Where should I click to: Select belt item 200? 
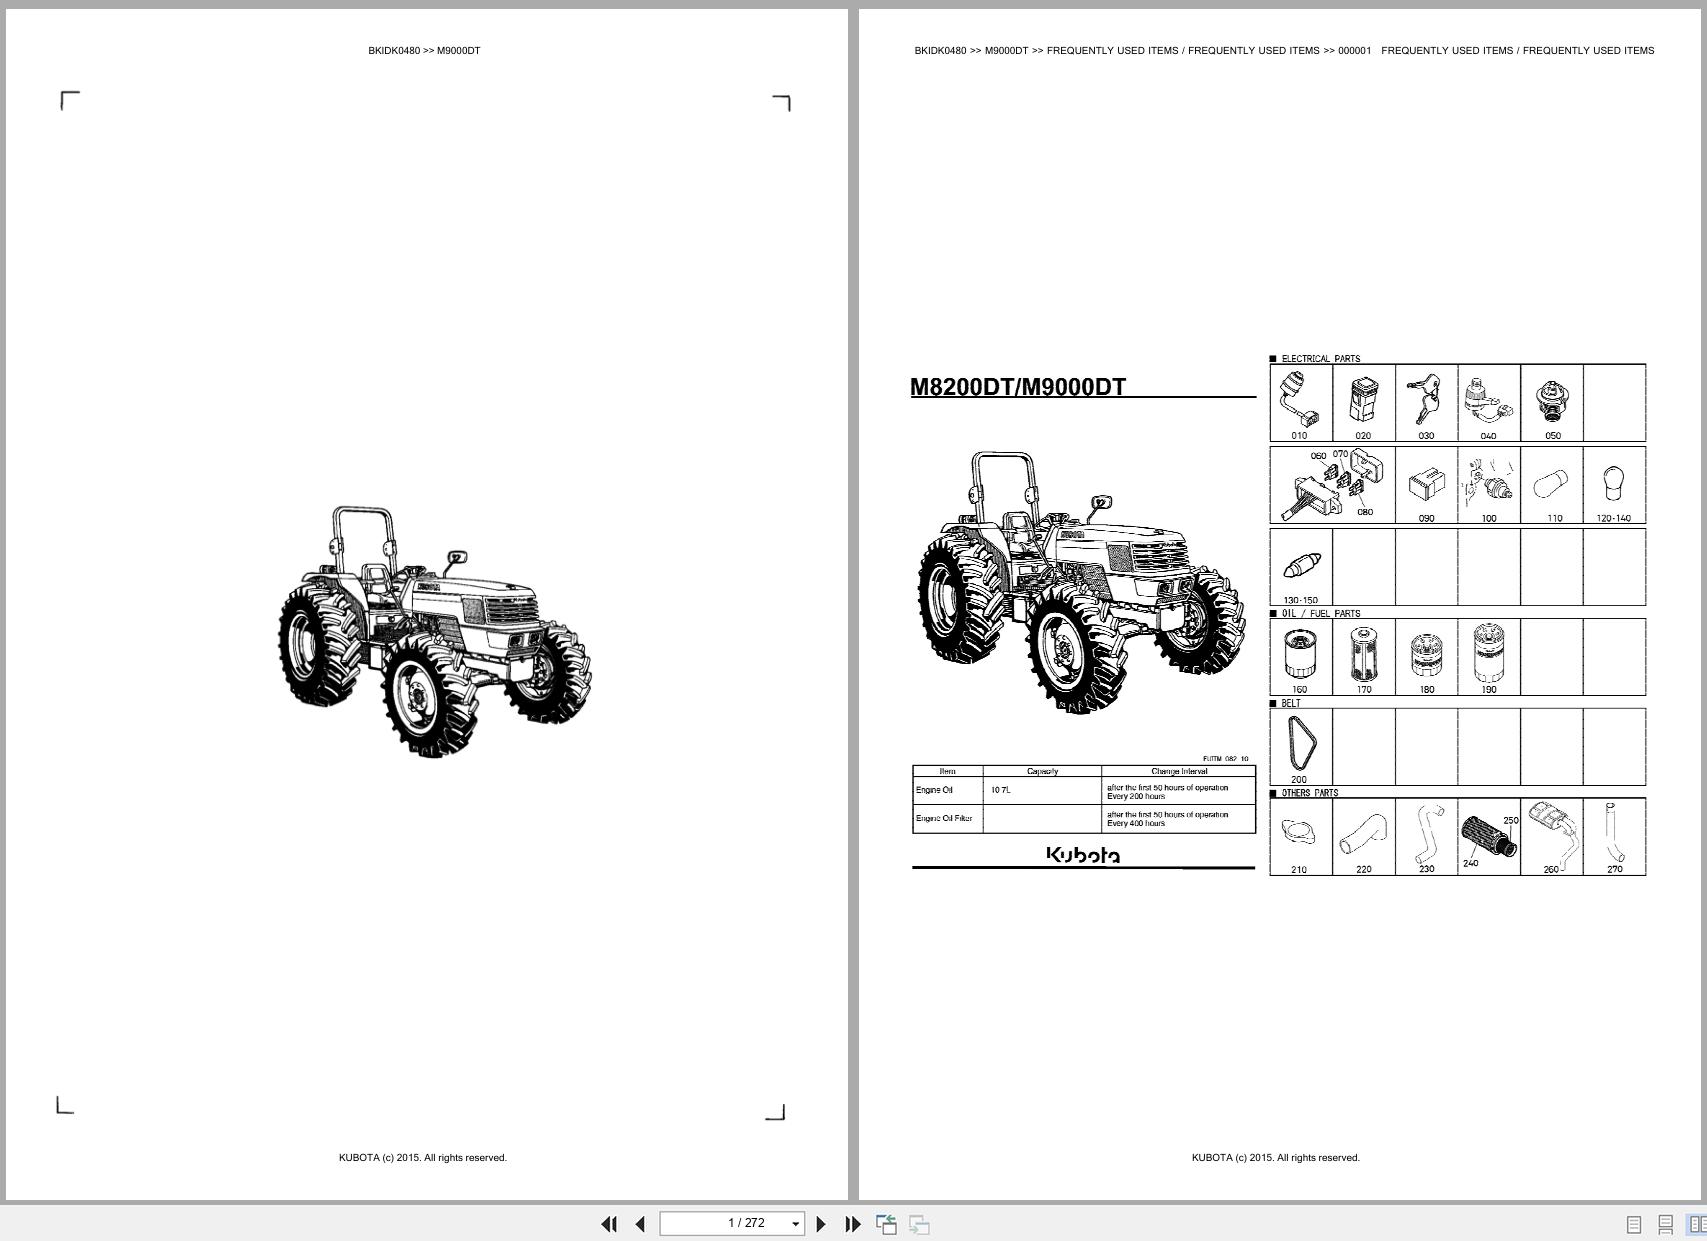1299,745
